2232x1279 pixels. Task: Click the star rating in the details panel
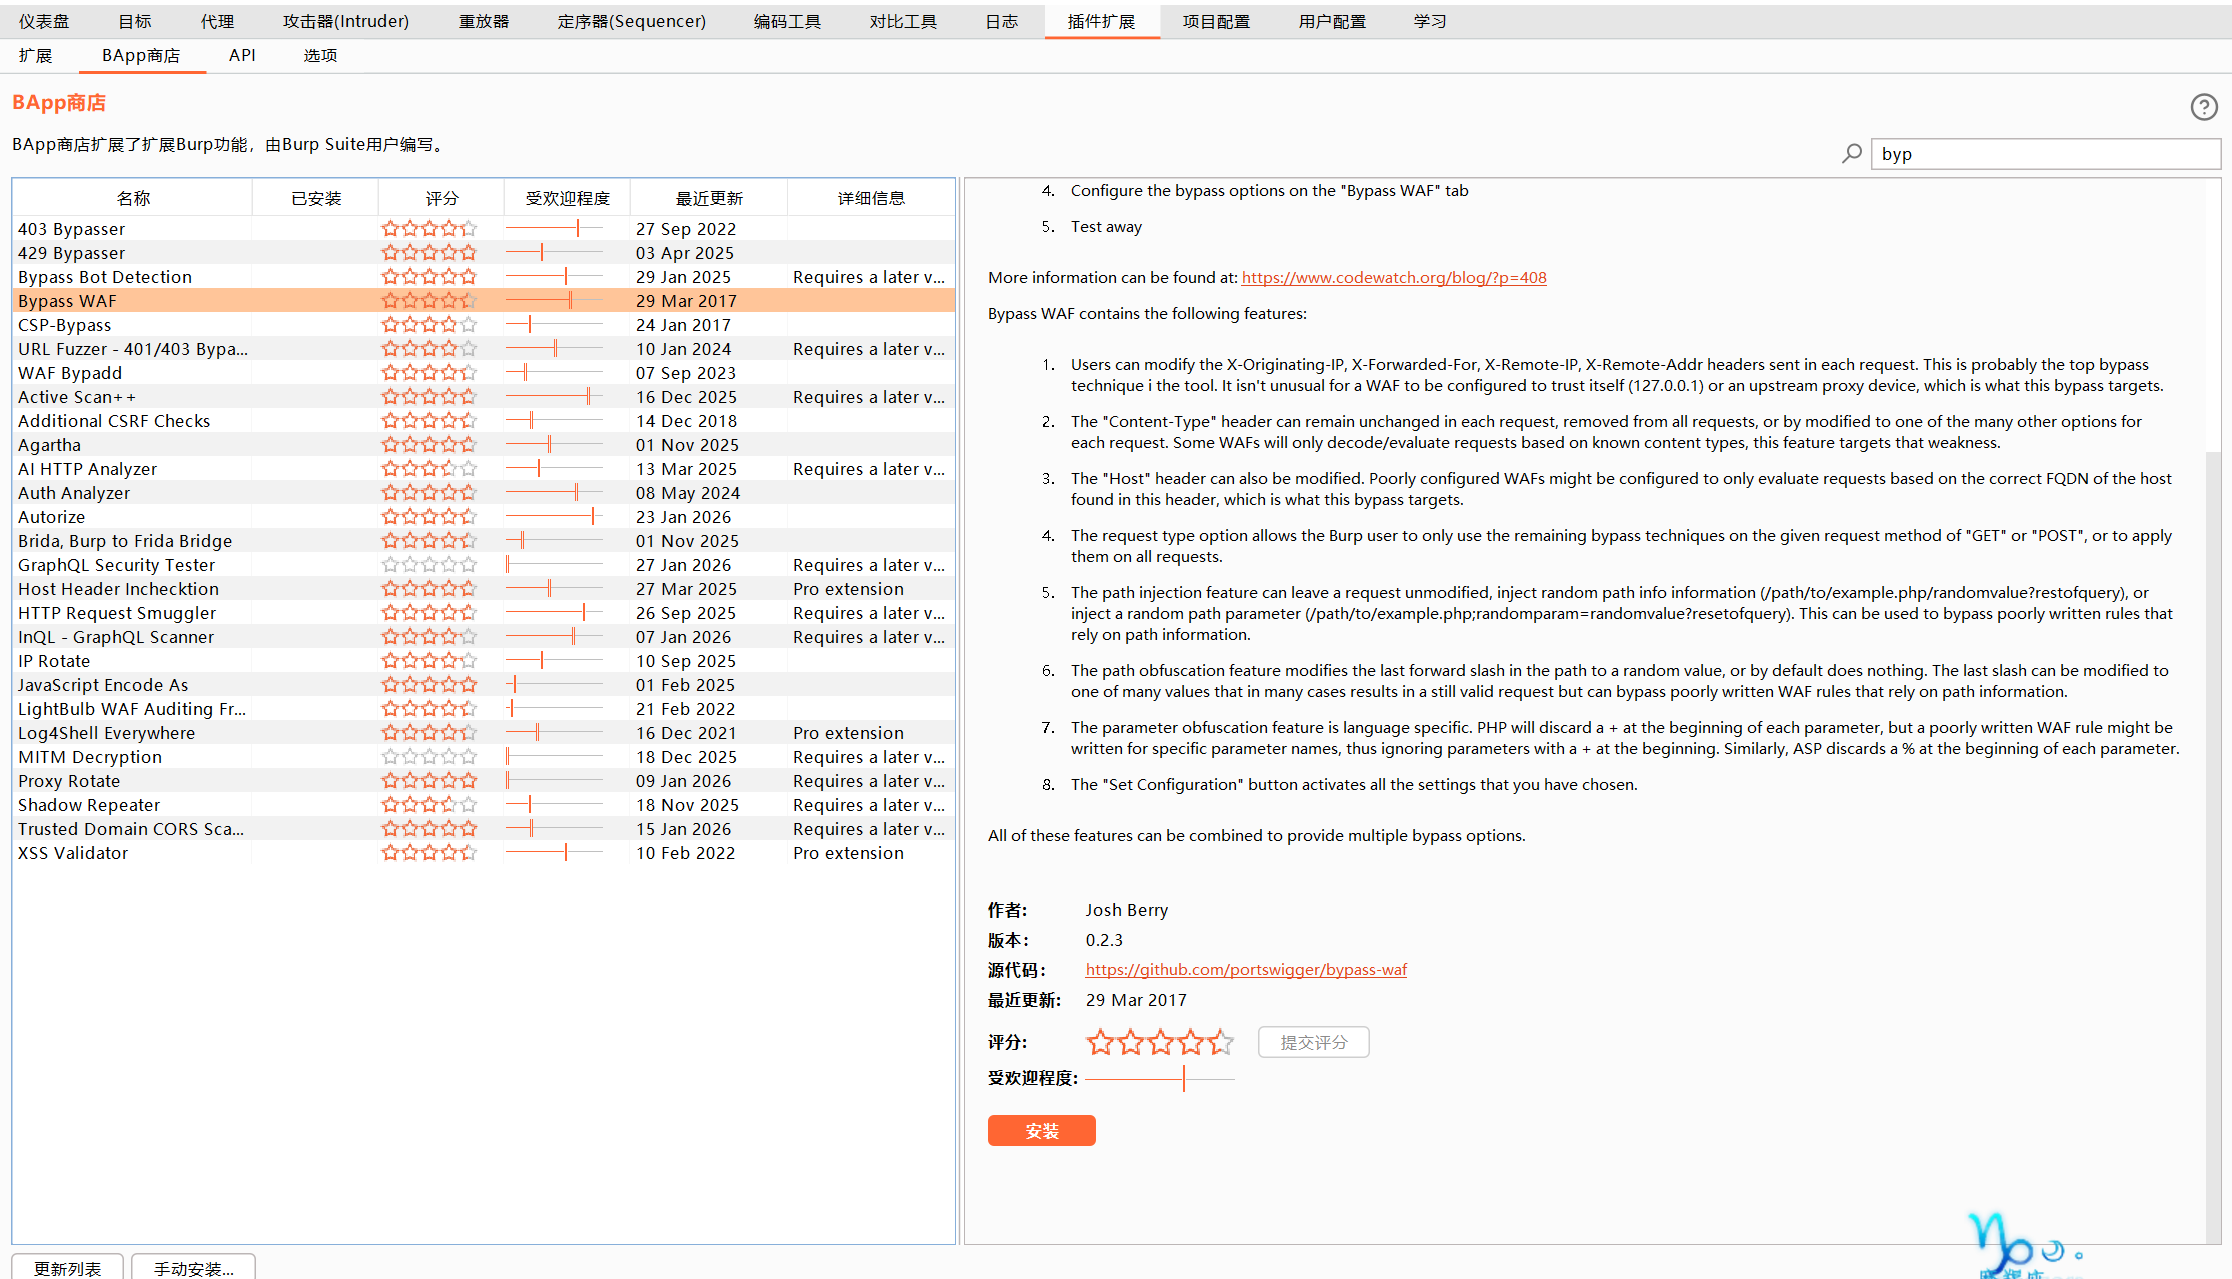[x=1159, y=1042]
